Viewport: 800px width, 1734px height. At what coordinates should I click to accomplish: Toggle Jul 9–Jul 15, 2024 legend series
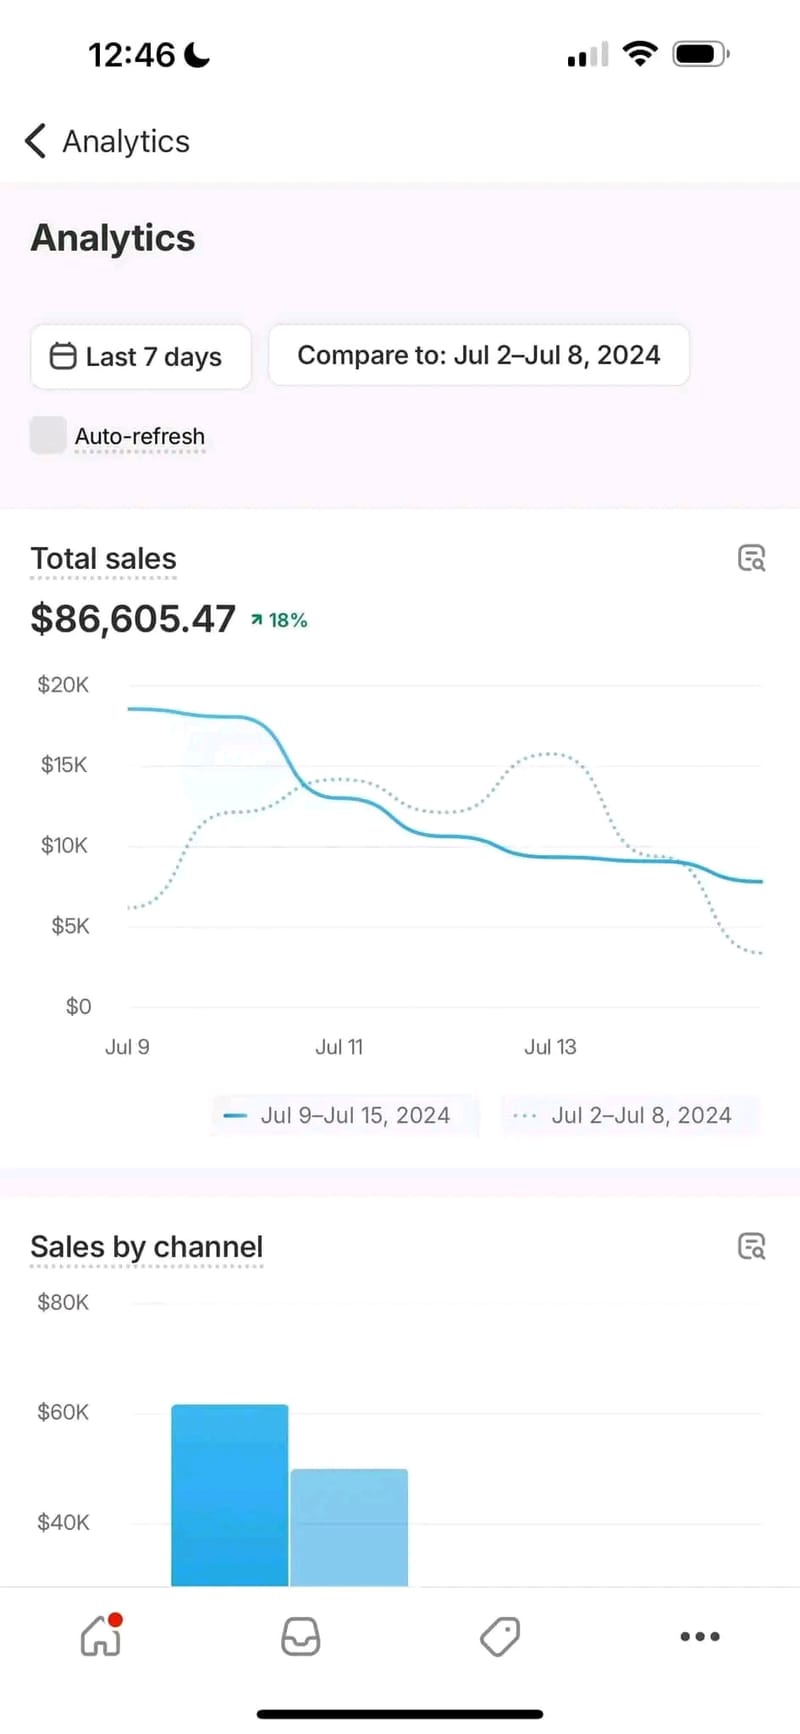(340, 1115)
